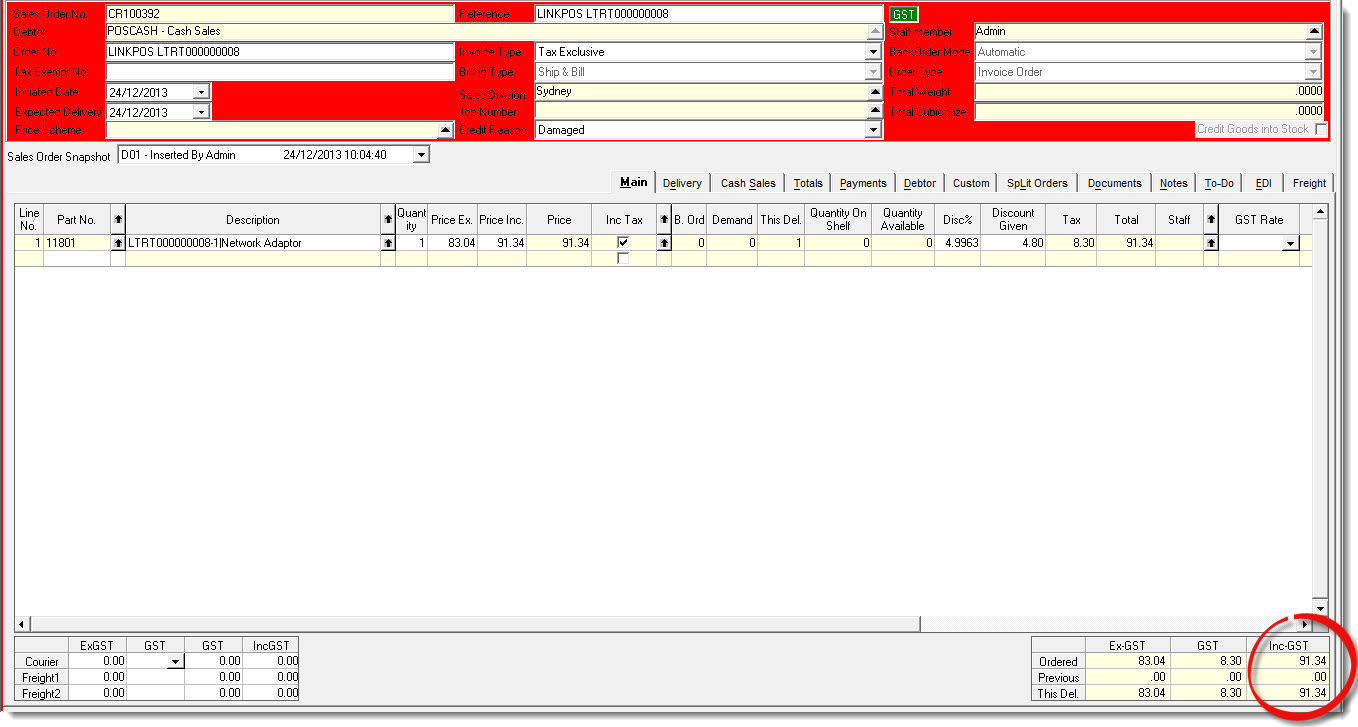Expand the Order Type dropdown
The width and height of the screenshot is (1358, 727).
pos(1314,72)
